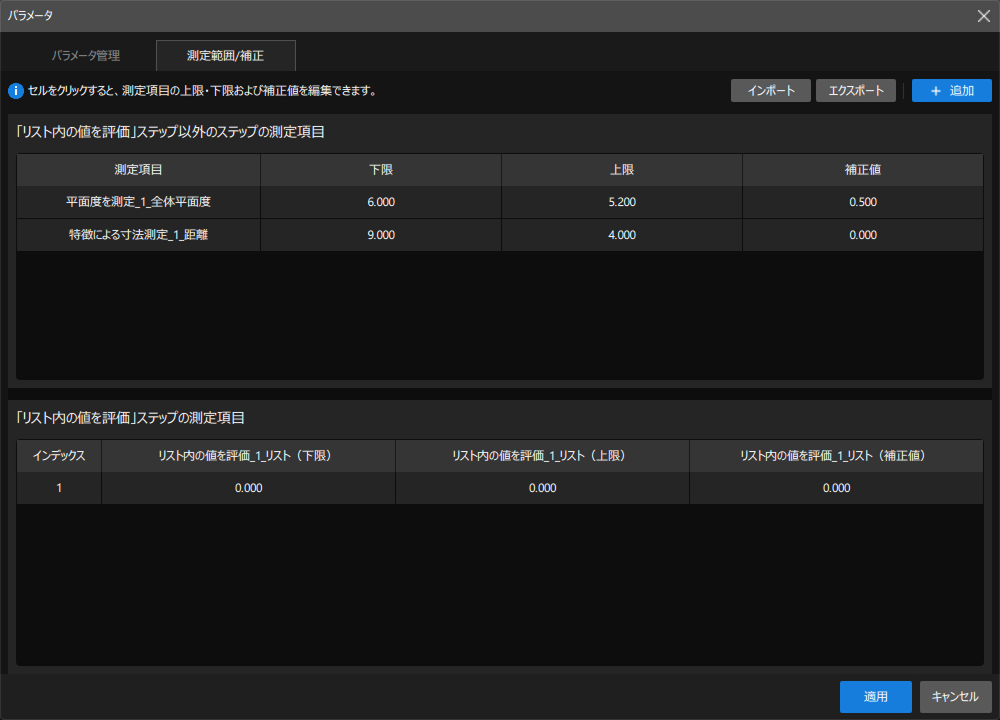Edit the 4.000 upper limit cell

tap(622, 235)
